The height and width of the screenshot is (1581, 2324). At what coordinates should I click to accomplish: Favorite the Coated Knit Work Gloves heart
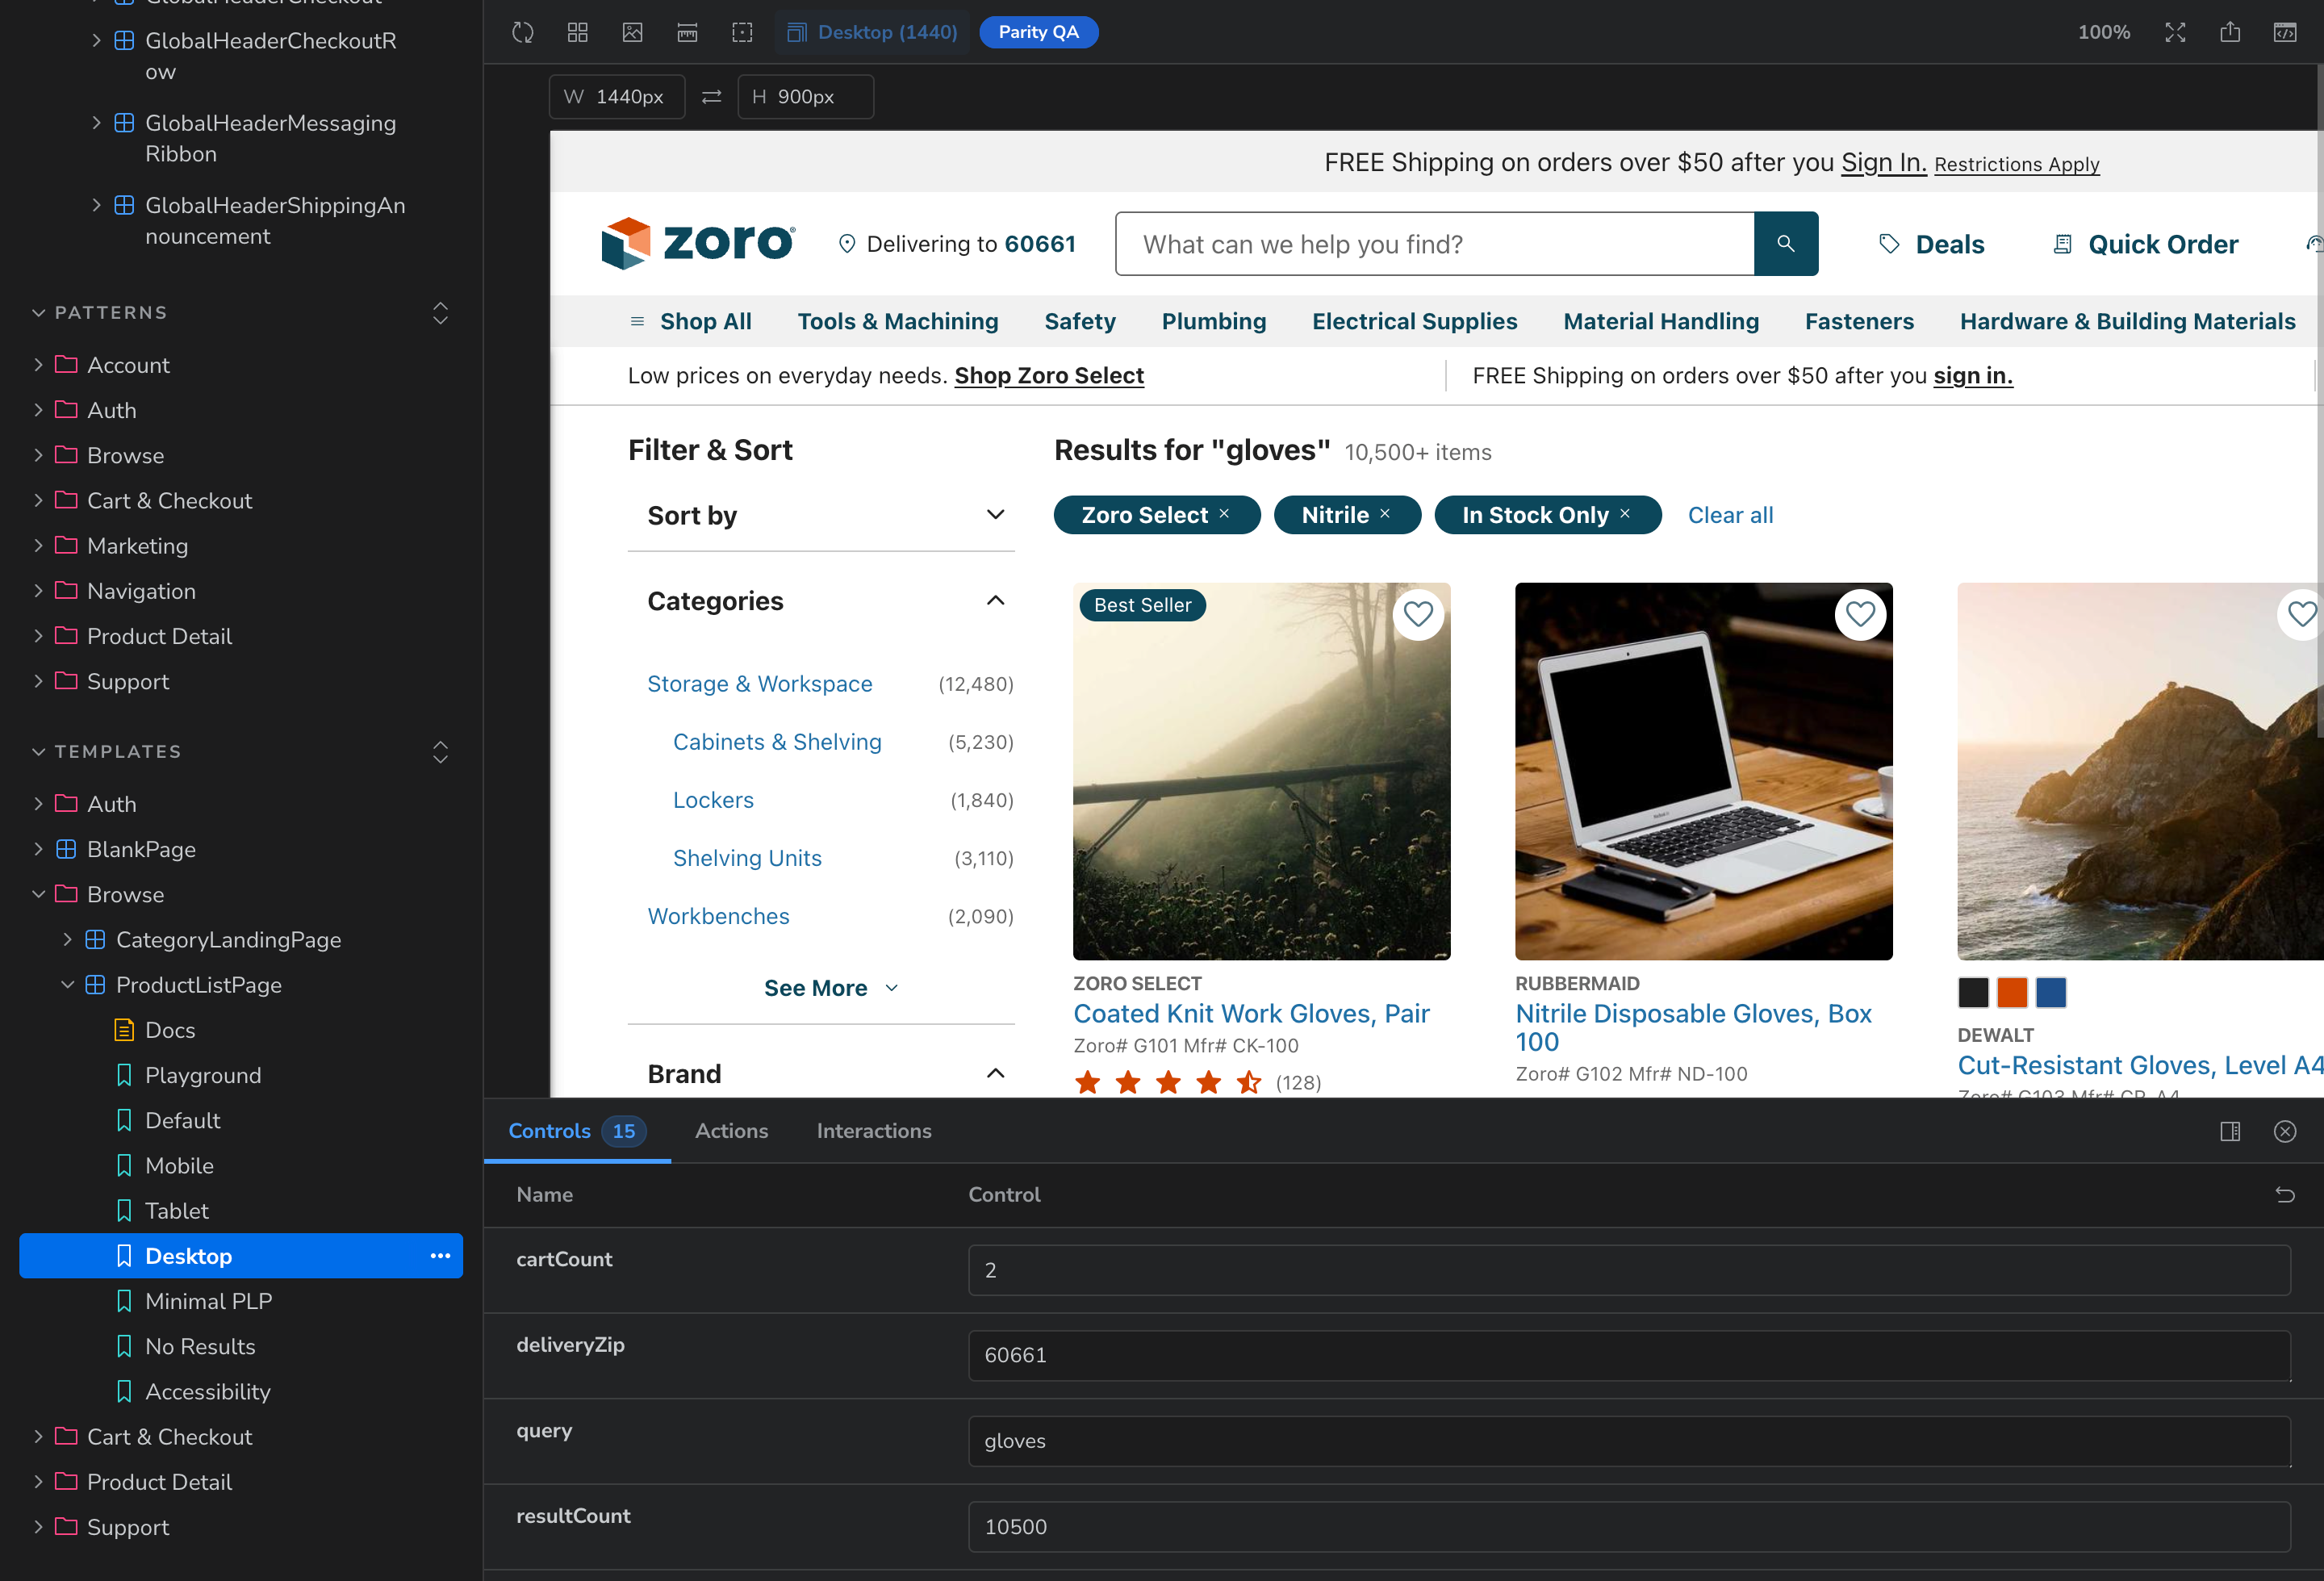click(1418, 614)
